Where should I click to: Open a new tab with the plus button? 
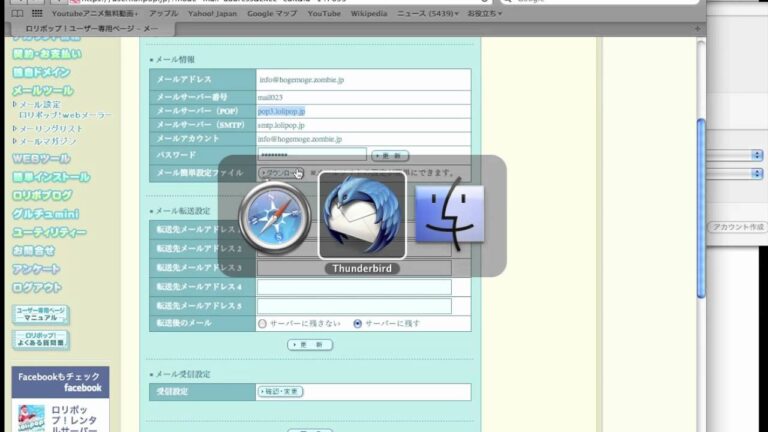(x=697, y=29)
